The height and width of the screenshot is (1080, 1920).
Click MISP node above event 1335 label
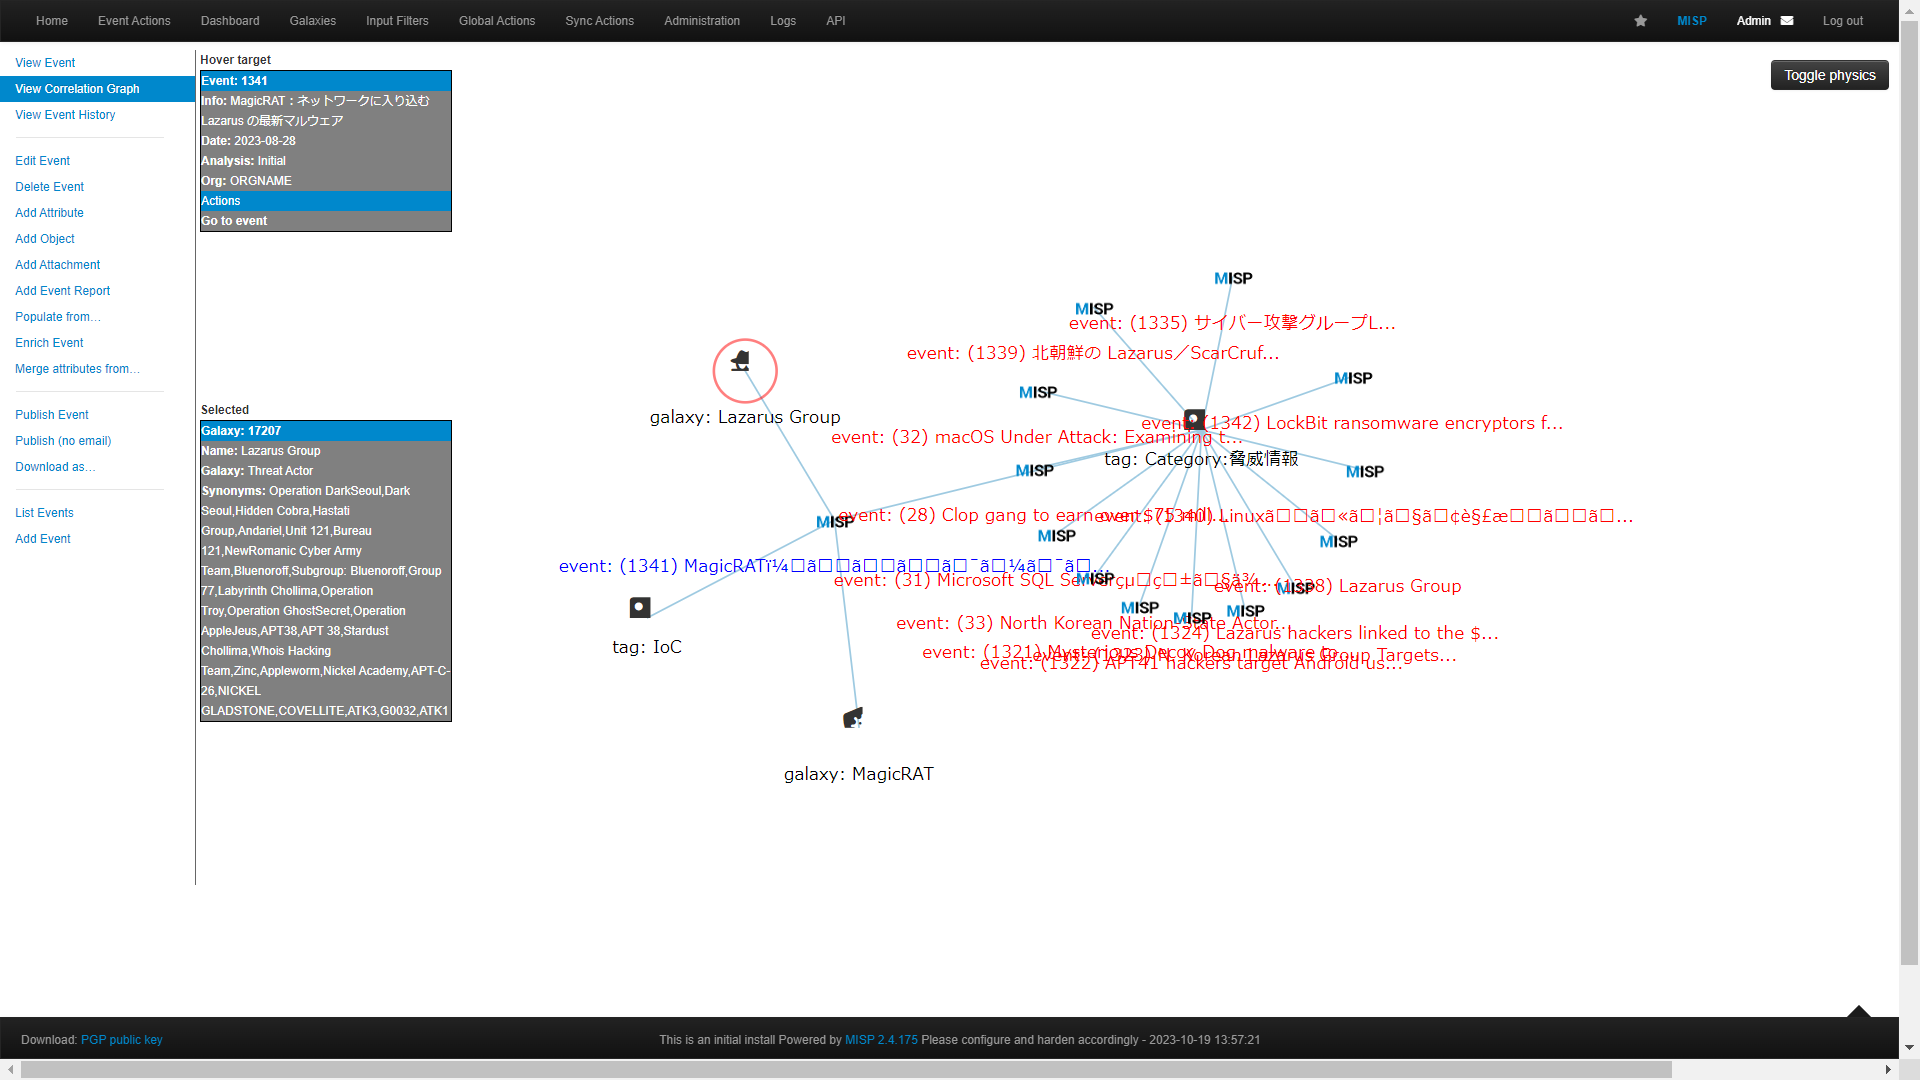click(1094, 309)
